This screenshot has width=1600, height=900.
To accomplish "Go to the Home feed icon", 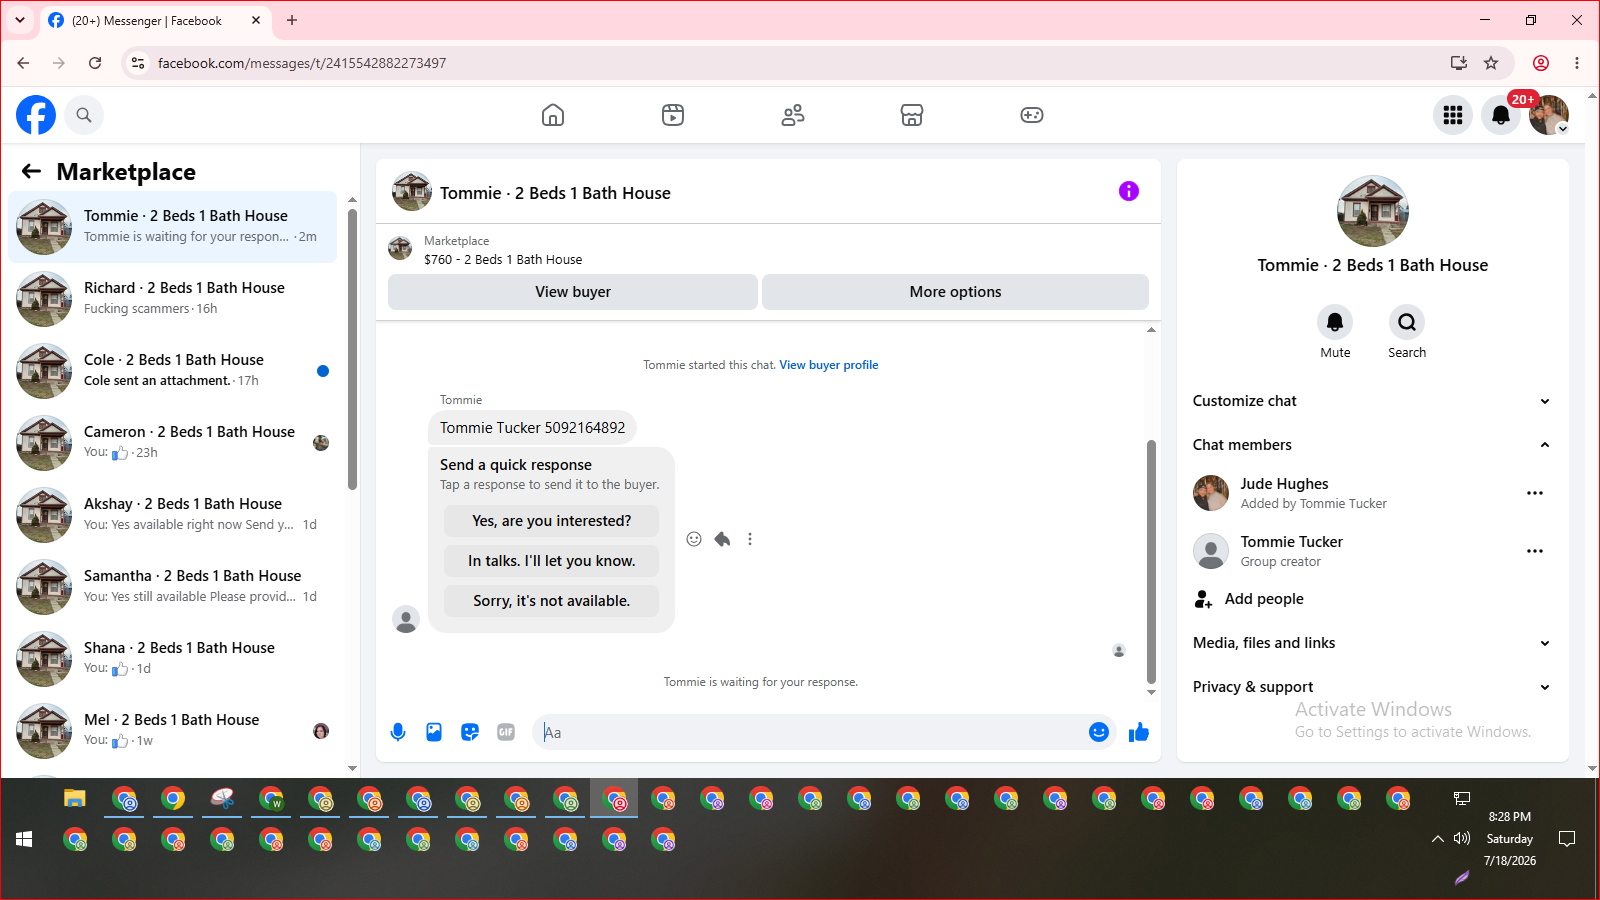I will pyautogui.click(x=553, y=115).
